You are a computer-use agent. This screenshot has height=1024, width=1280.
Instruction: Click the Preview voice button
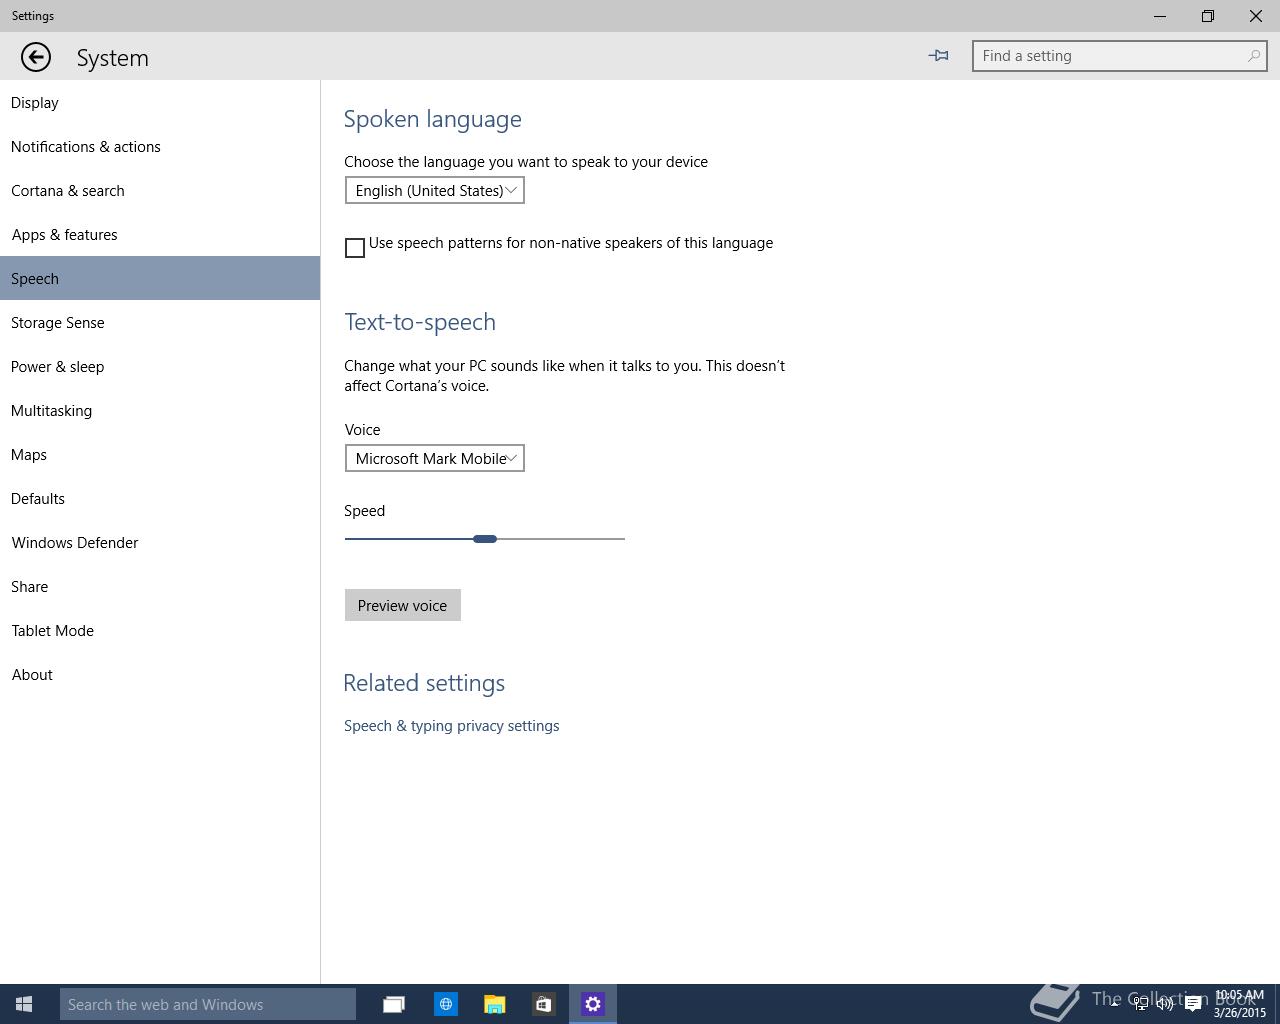coord(403,605)
